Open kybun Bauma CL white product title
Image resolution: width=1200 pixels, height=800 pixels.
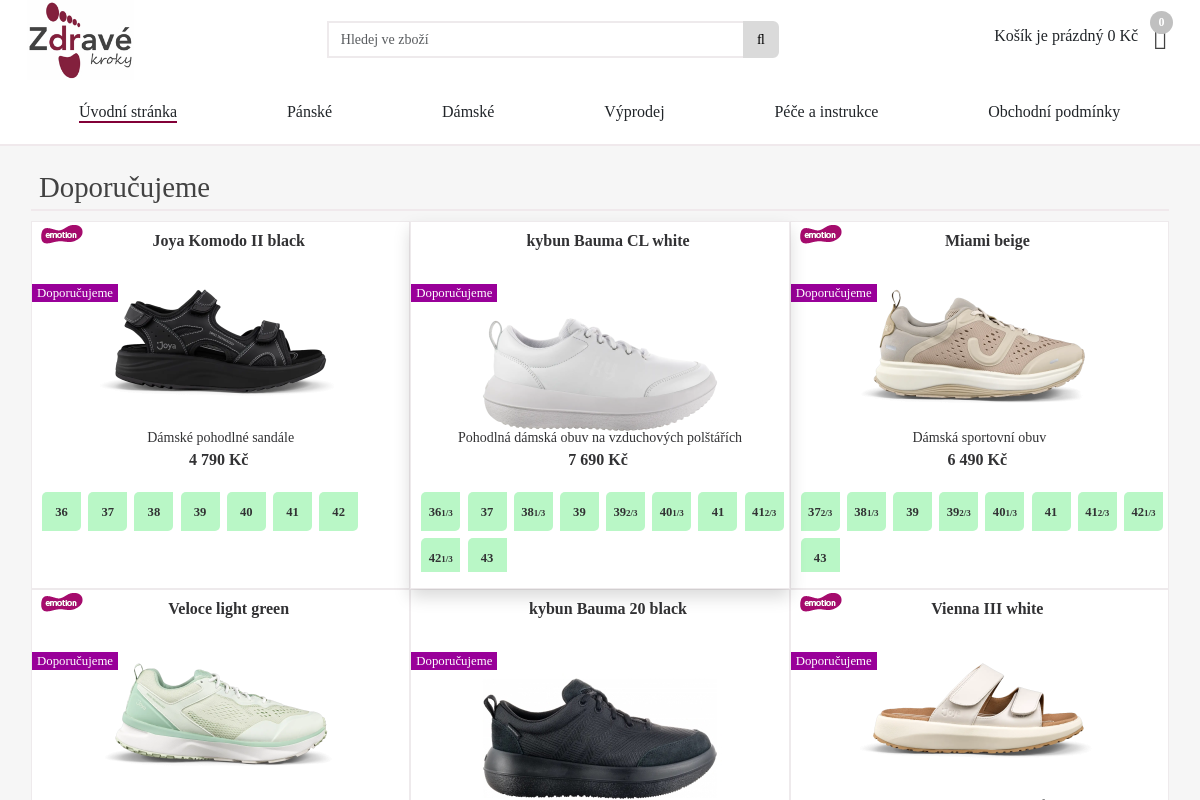point(608,241)
